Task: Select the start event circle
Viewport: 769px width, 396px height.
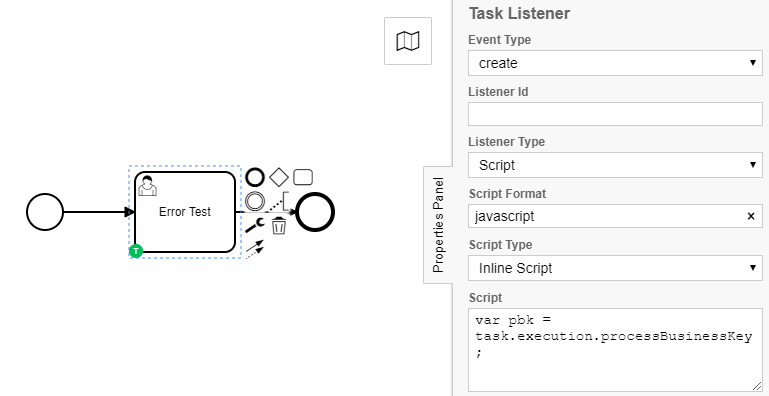Action: click(x=45, y=212)
